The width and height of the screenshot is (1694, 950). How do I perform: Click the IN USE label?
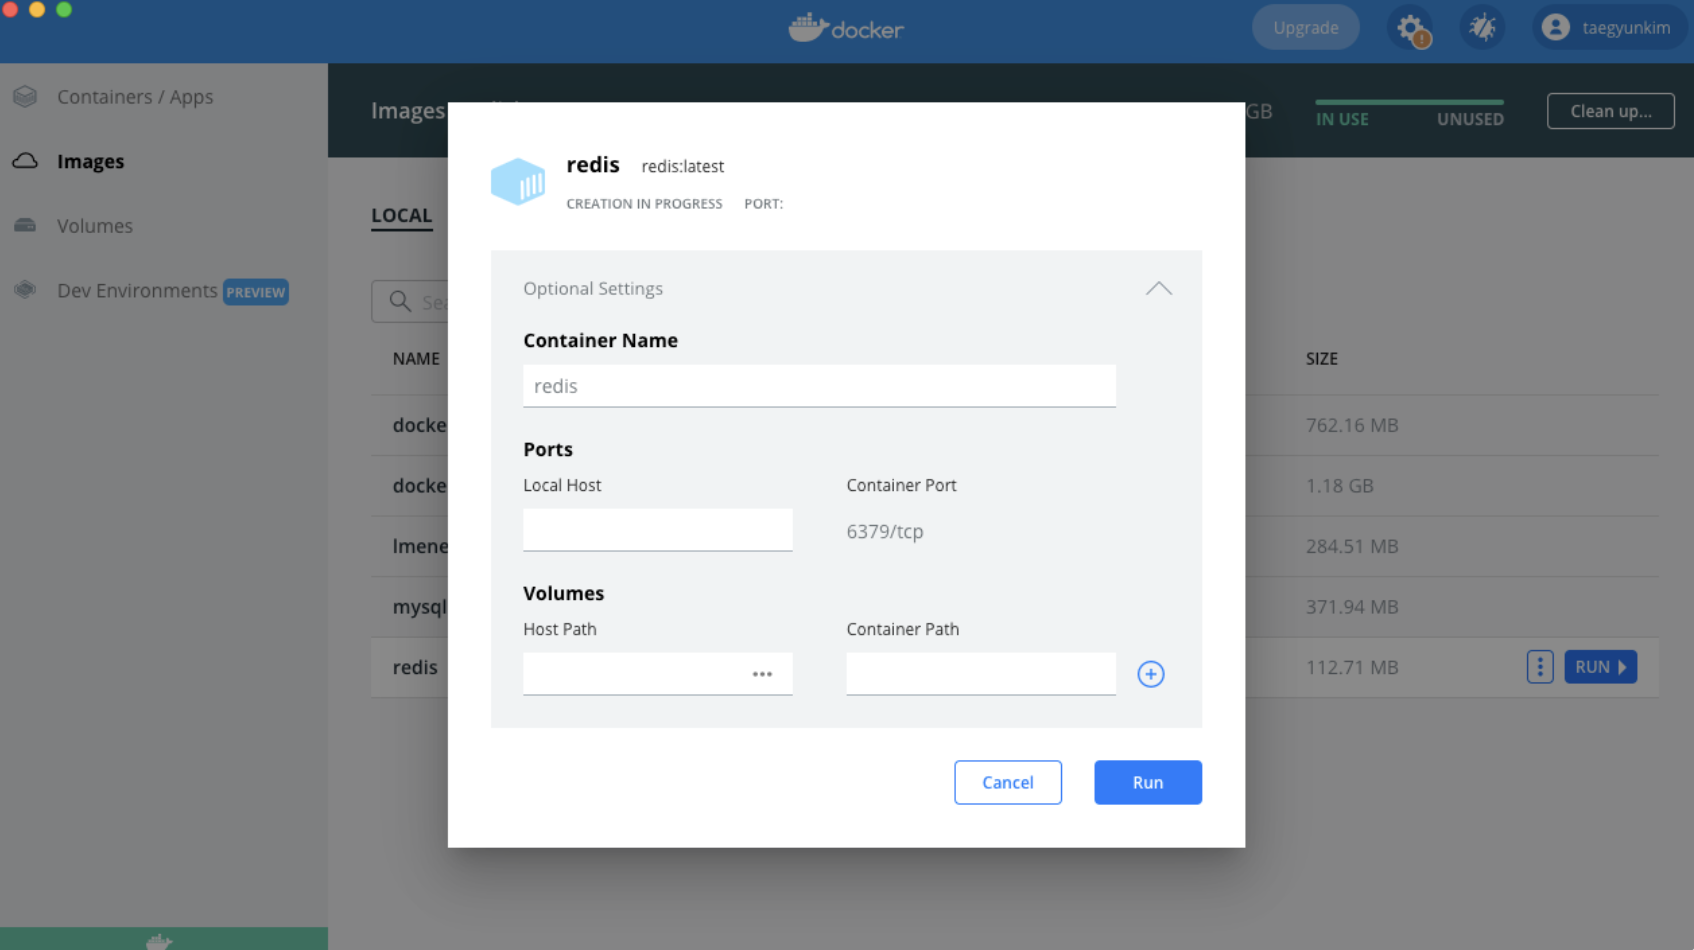click(x=1342, y=119)
